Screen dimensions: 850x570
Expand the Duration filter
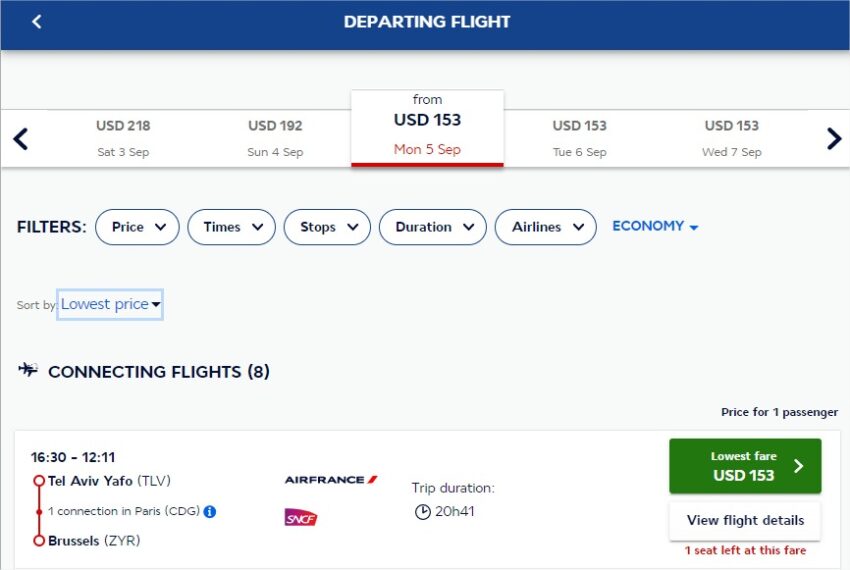point(433,227)
